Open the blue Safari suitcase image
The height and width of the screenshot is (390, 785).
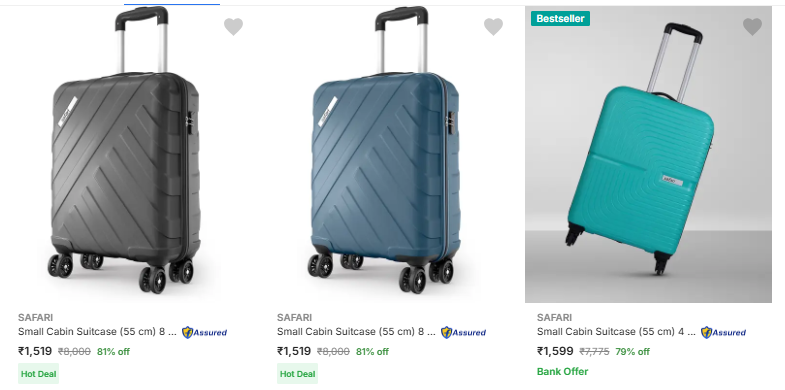[384, 150]
